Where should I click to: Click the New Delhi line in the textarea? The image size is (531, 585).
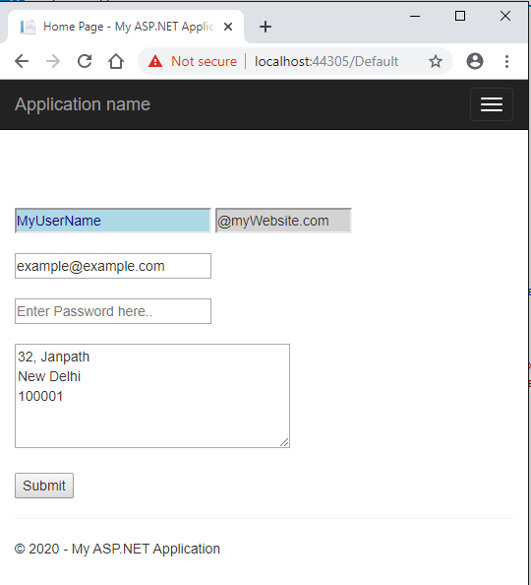click(49, 376)
